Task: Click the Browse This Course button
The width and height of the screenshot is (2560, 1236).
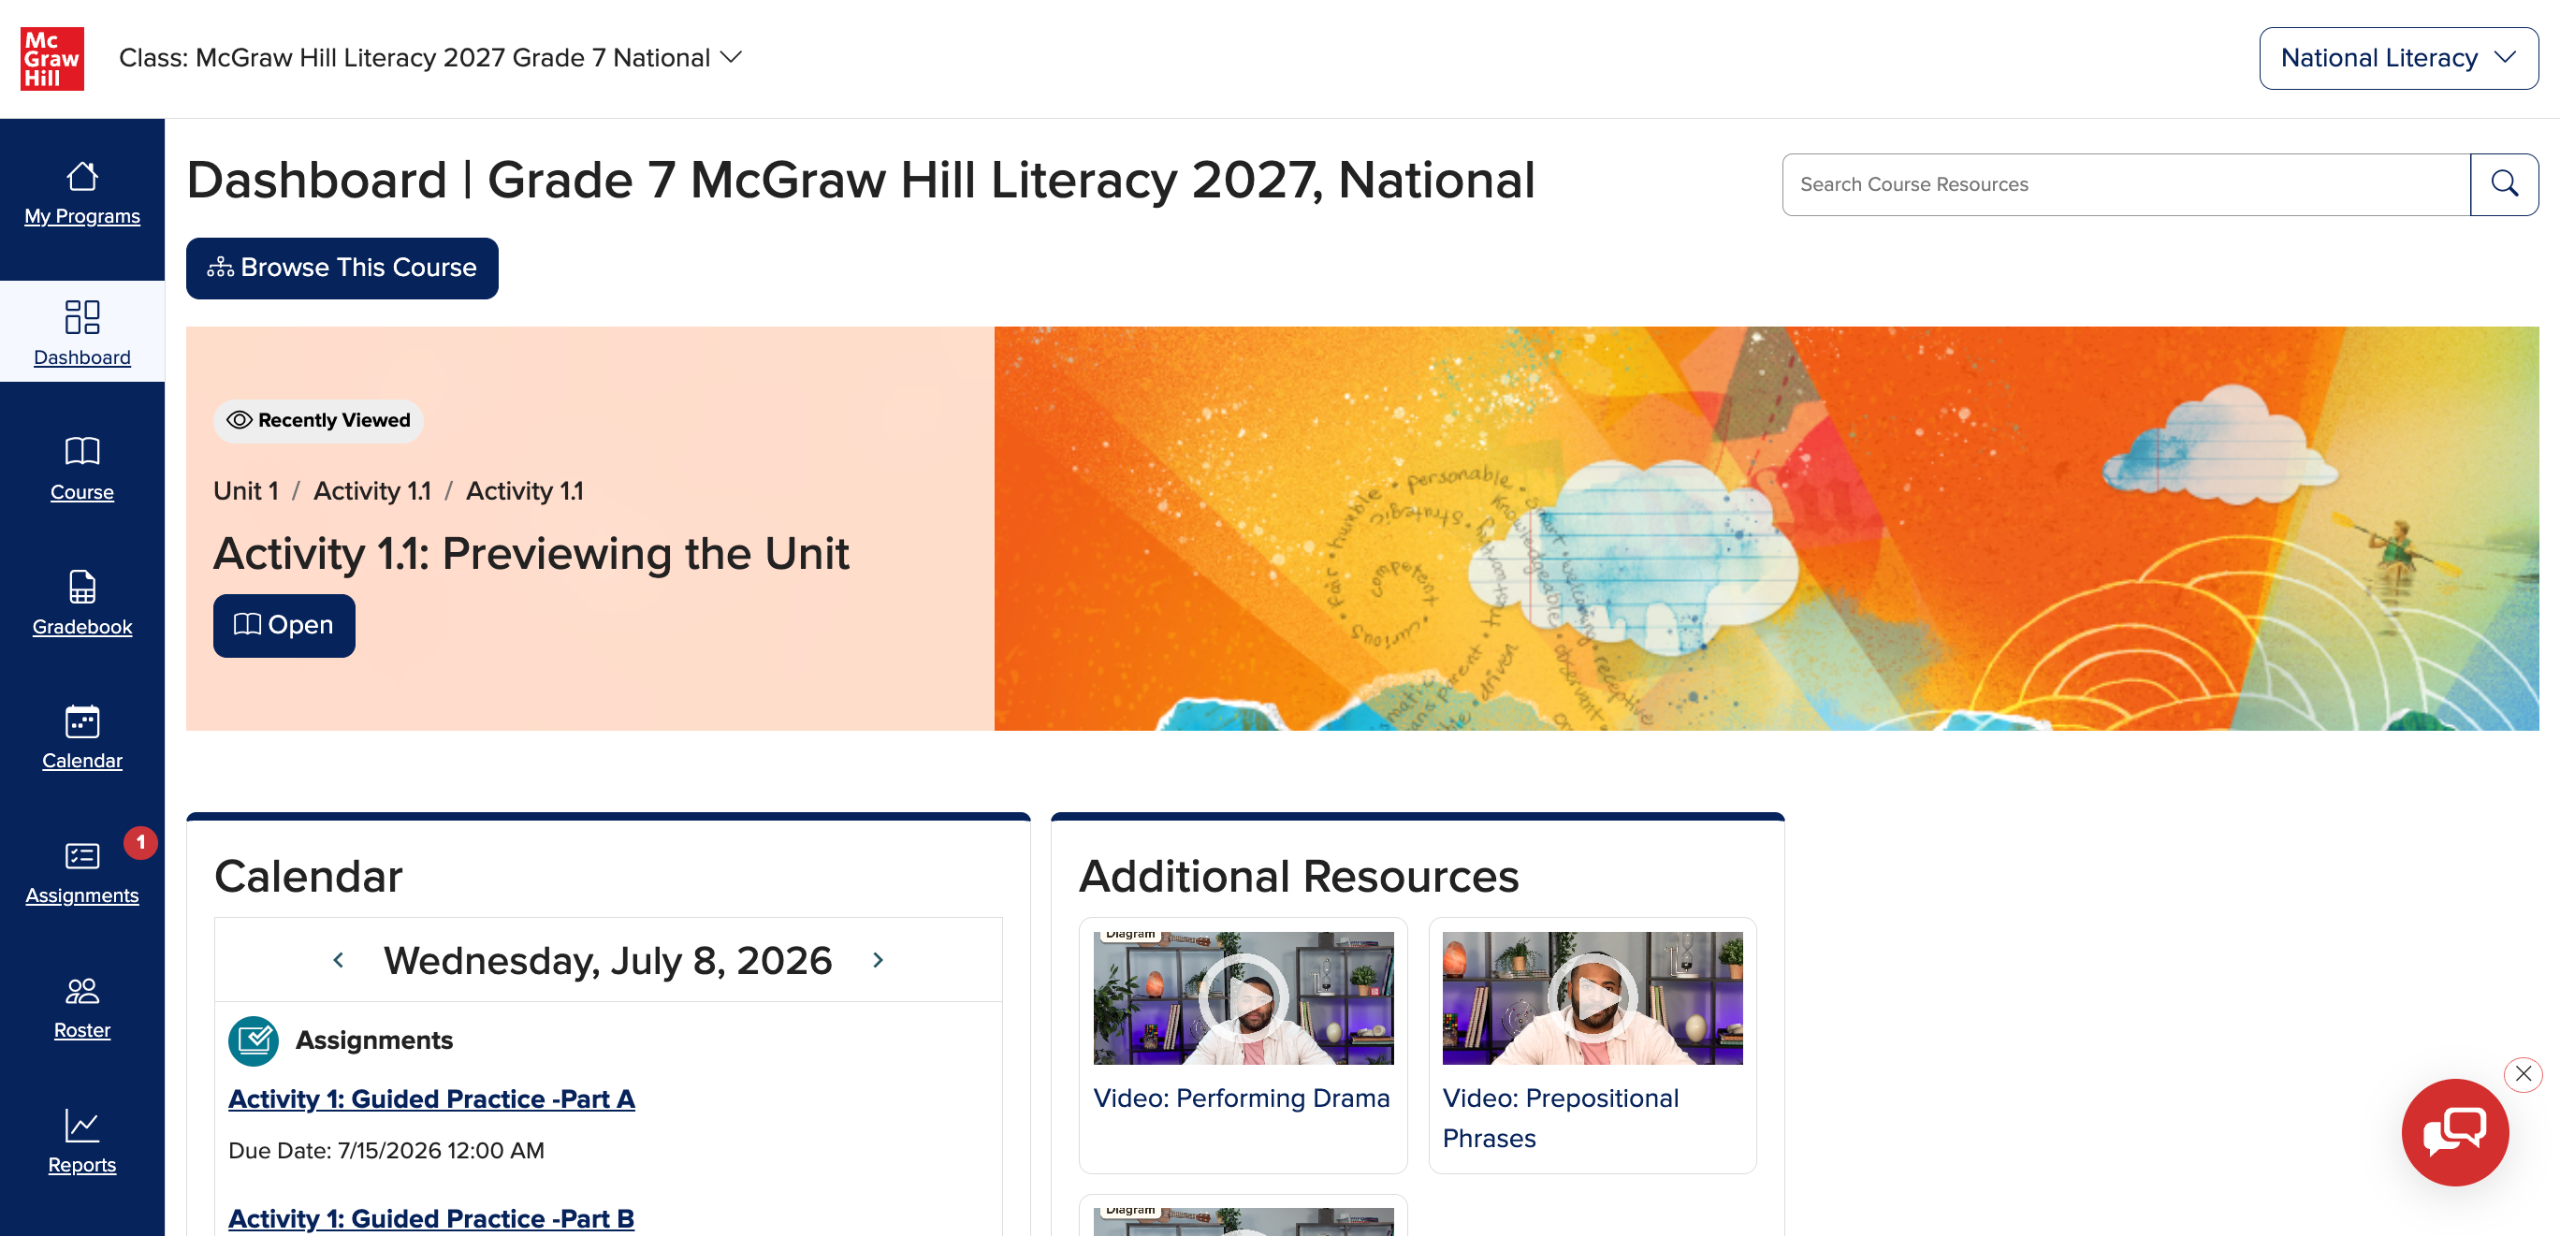Action: coord(342,268)
